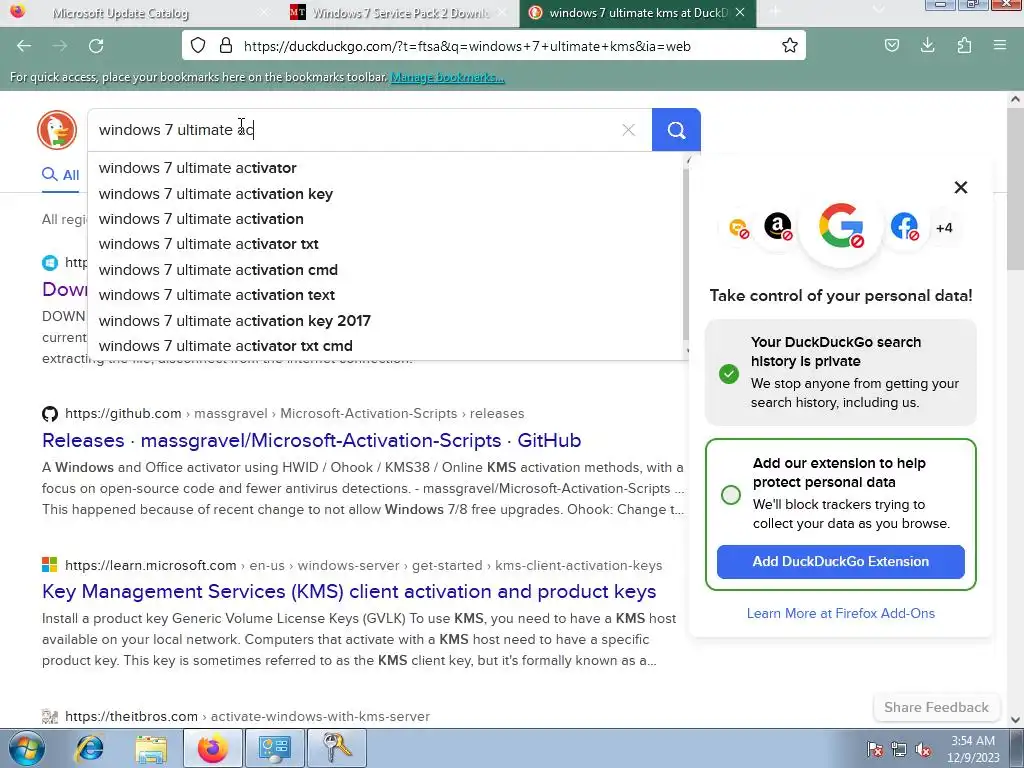Screen dimensions: 1024x768
Task: Click the DuckDuckGo logo
Action: 57,129
